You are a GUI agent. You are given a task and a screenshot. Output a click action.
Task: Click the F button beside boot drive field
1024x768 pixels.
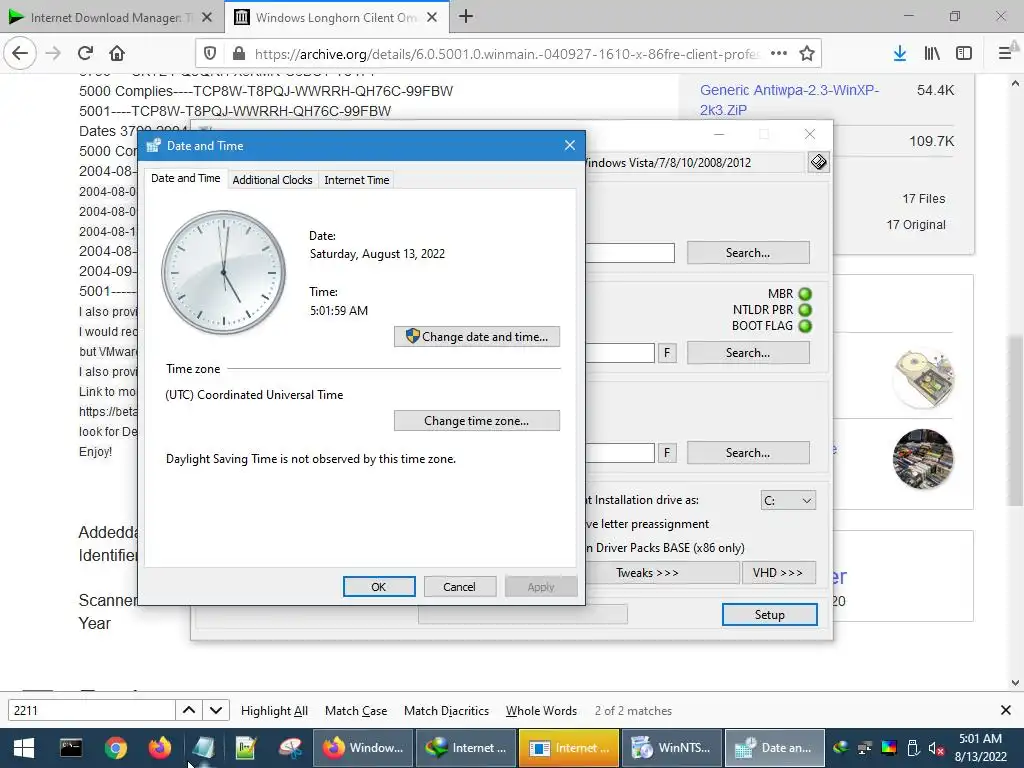tap(667, 353)
